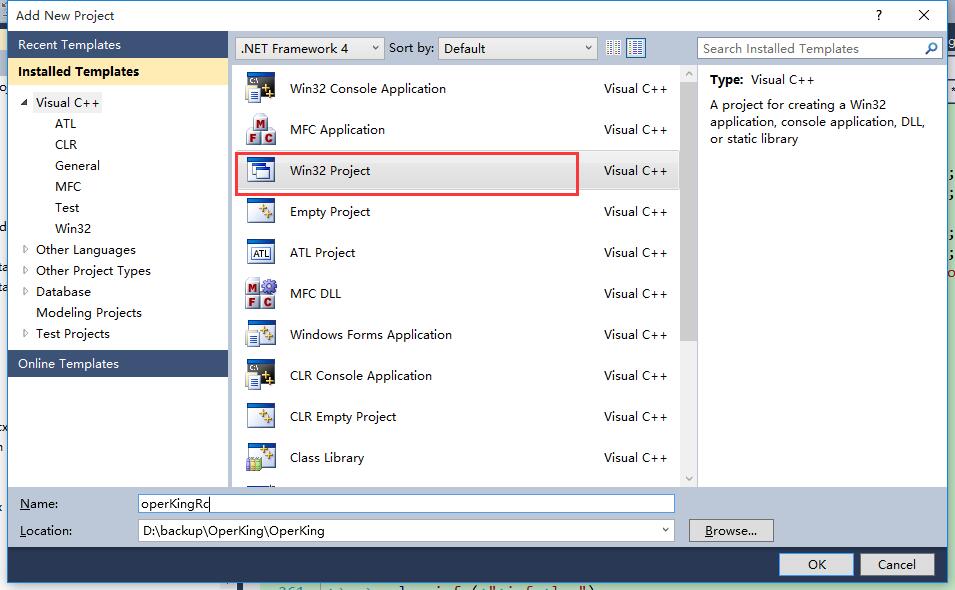The image size is (955, 590).
Task: Collapse the Visual C++ tree node
Action: coord(24,102)
